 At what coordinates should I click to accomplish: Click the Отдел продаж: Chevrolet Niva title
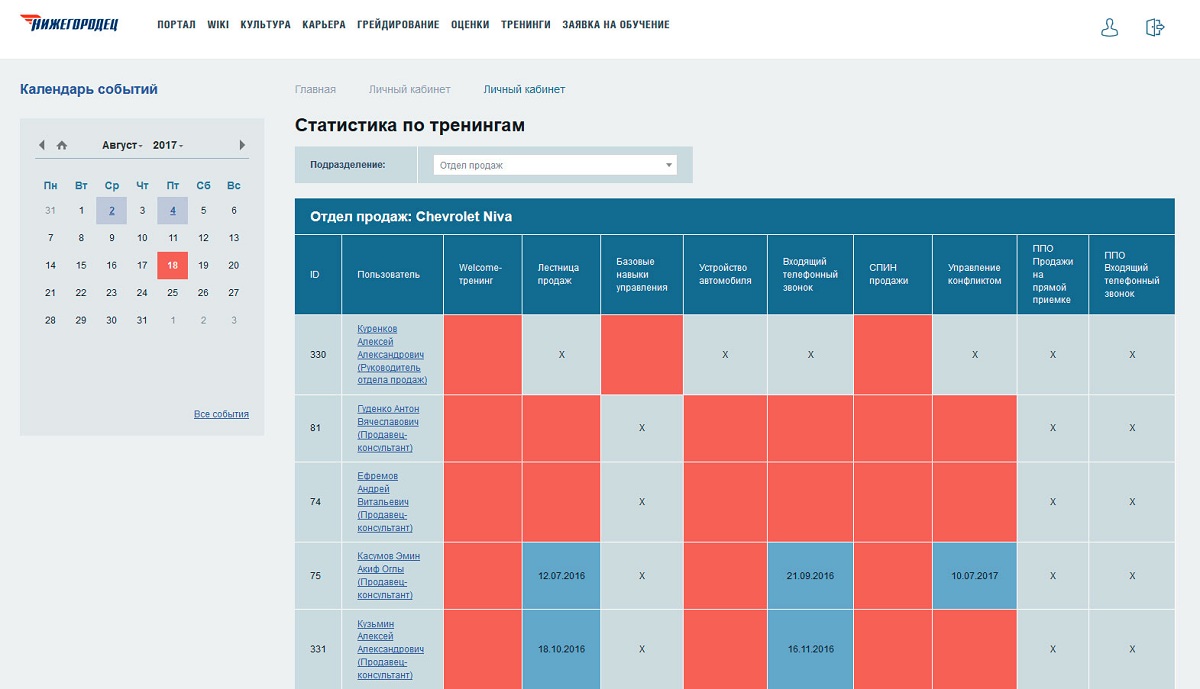(411, 216)
